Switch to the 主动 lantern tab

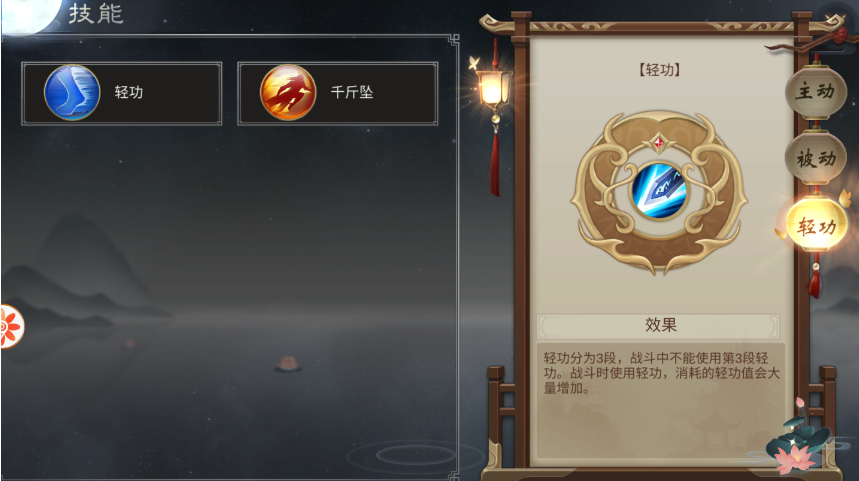pos(816,91)
